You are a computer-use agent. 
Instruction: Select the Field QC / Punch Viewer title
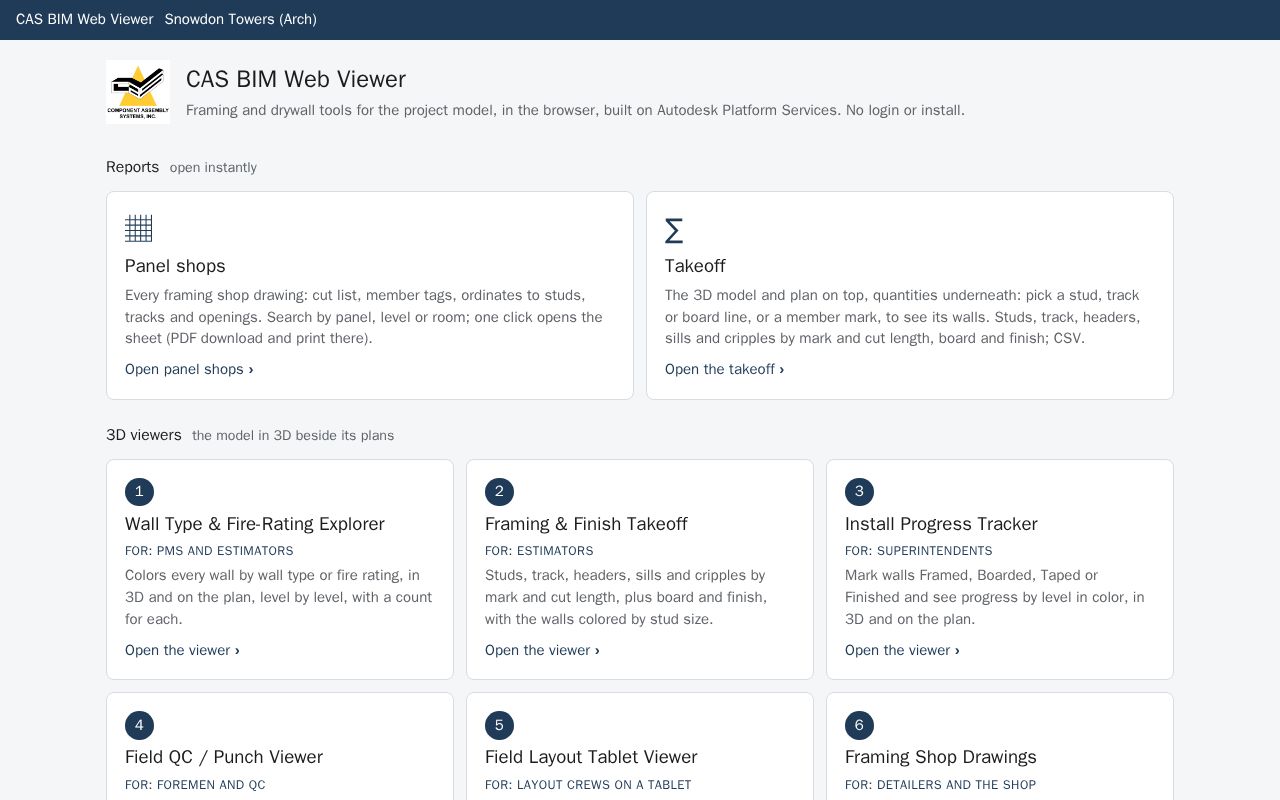223,757
